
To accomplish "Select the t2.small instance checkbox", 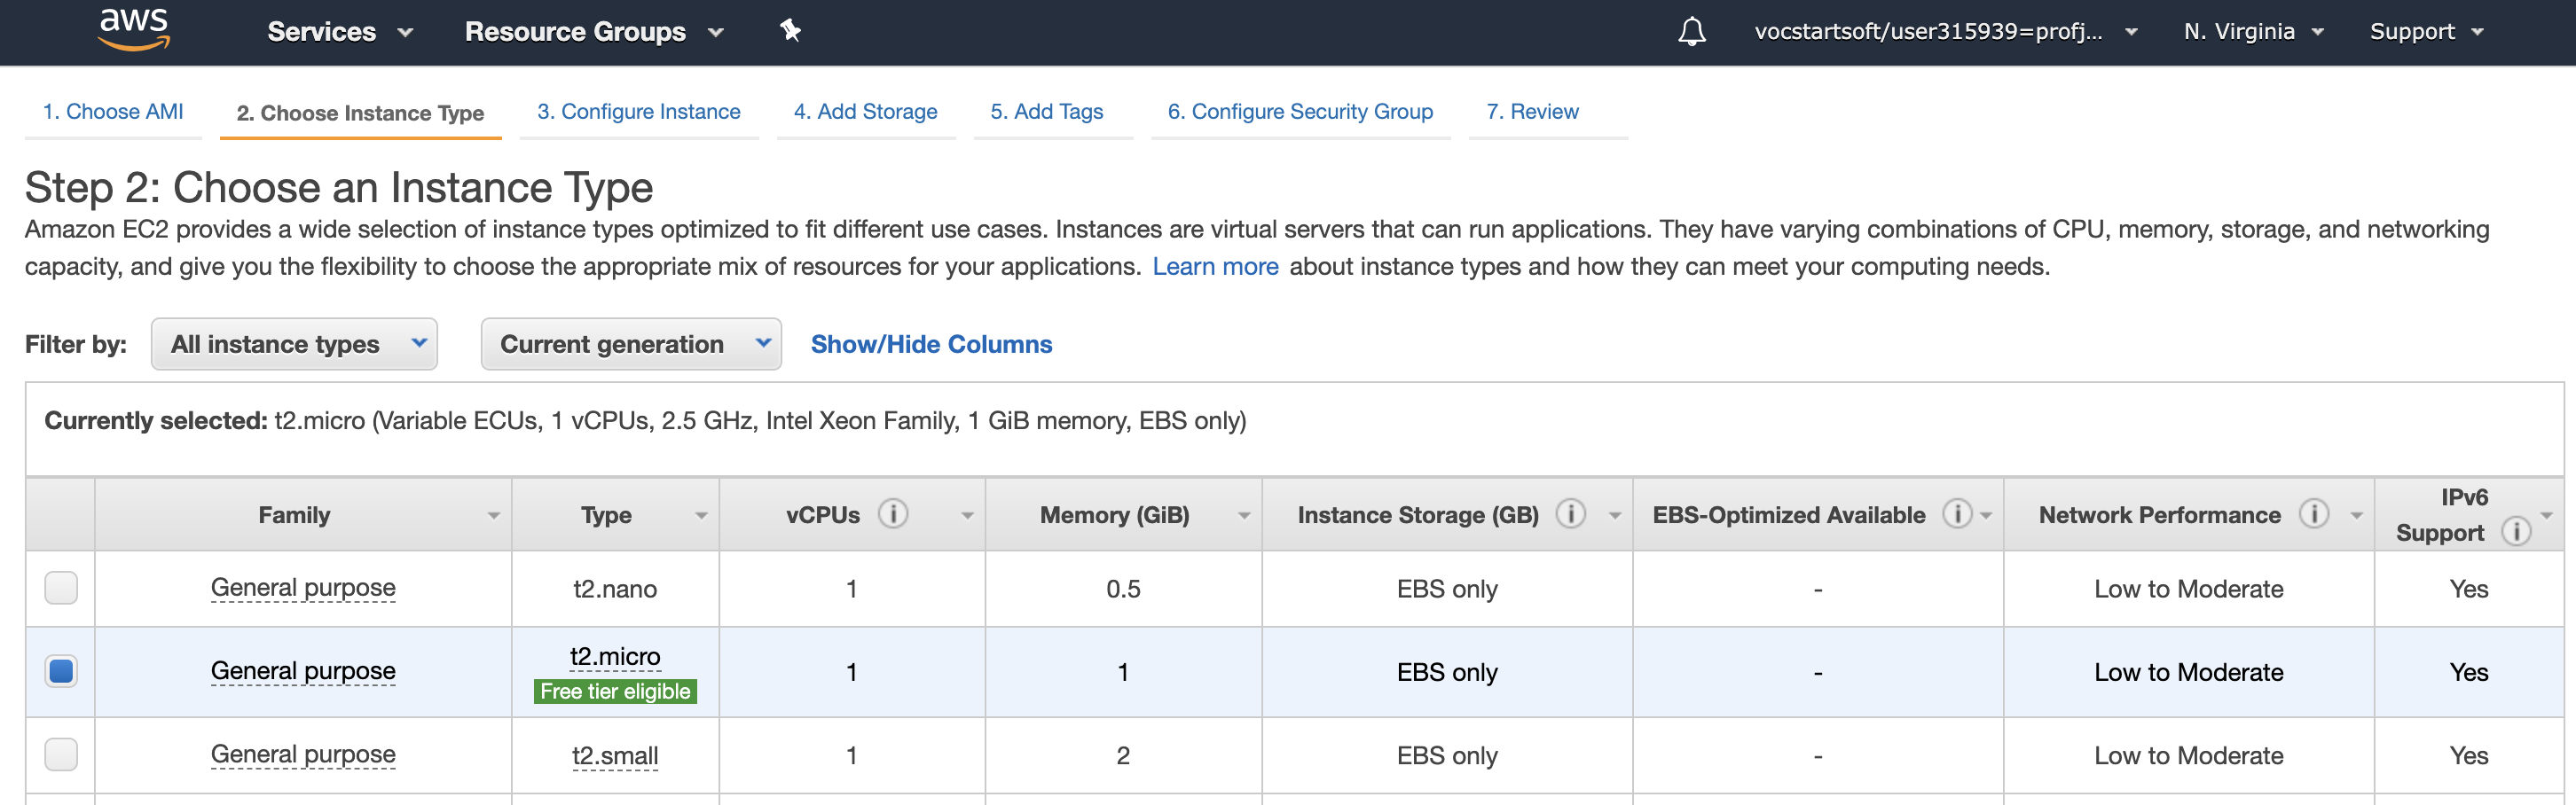I will (x=61, y=754).
